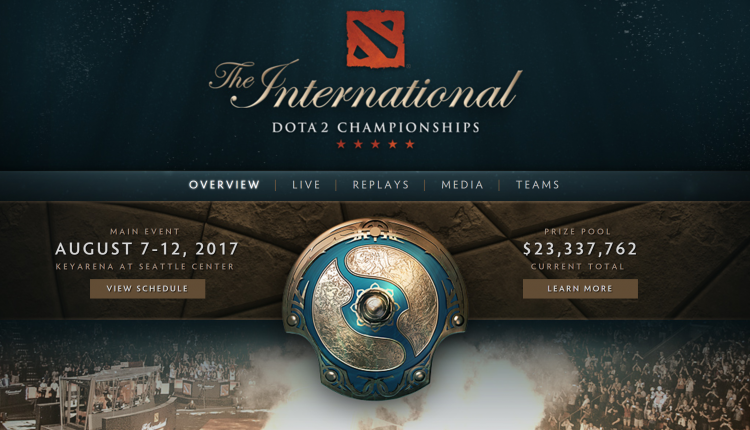Click the KeyArena at Seattle Center text

[x=145, y=266]
